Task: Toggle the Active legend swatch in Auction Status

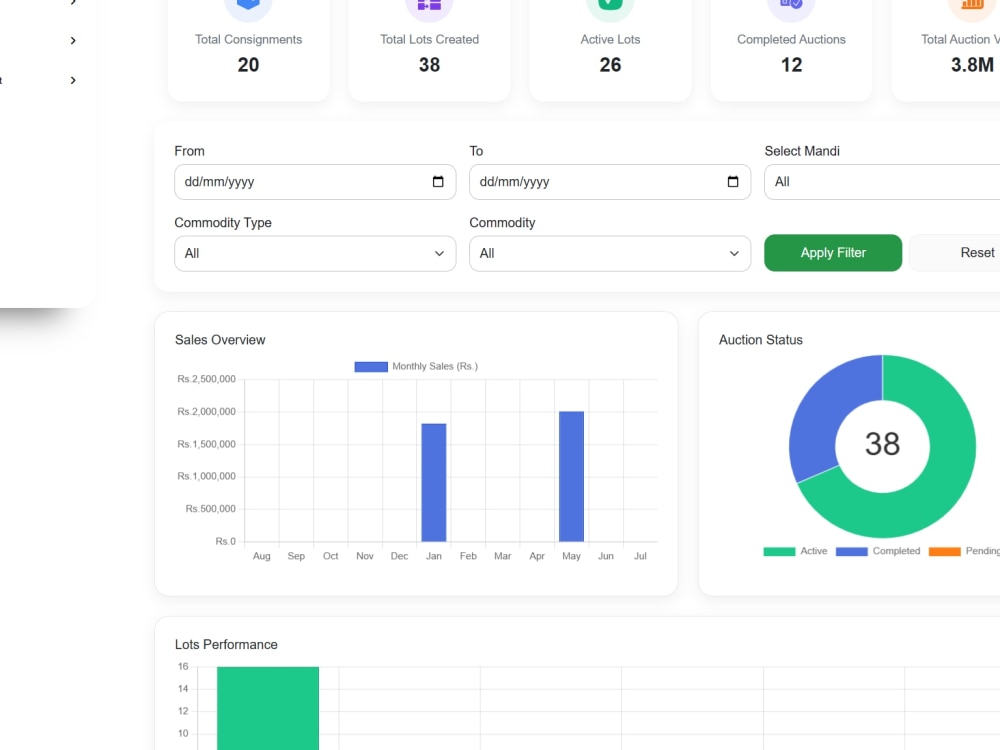Action: [779, 552]
